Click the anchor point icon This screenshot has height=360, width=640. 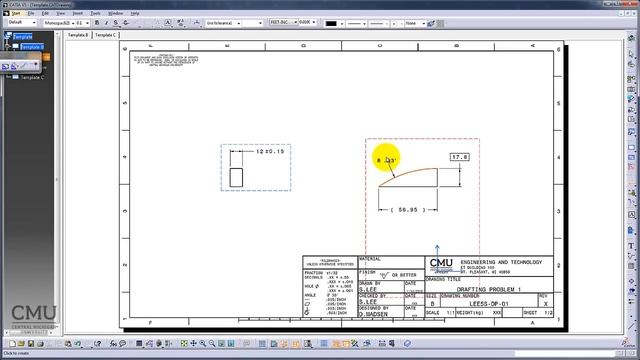197,23
